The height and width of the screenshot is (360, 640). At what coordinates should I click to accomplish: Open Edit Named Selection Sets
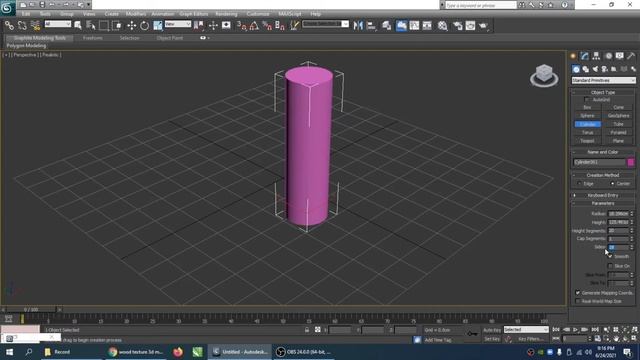(294, 26)
